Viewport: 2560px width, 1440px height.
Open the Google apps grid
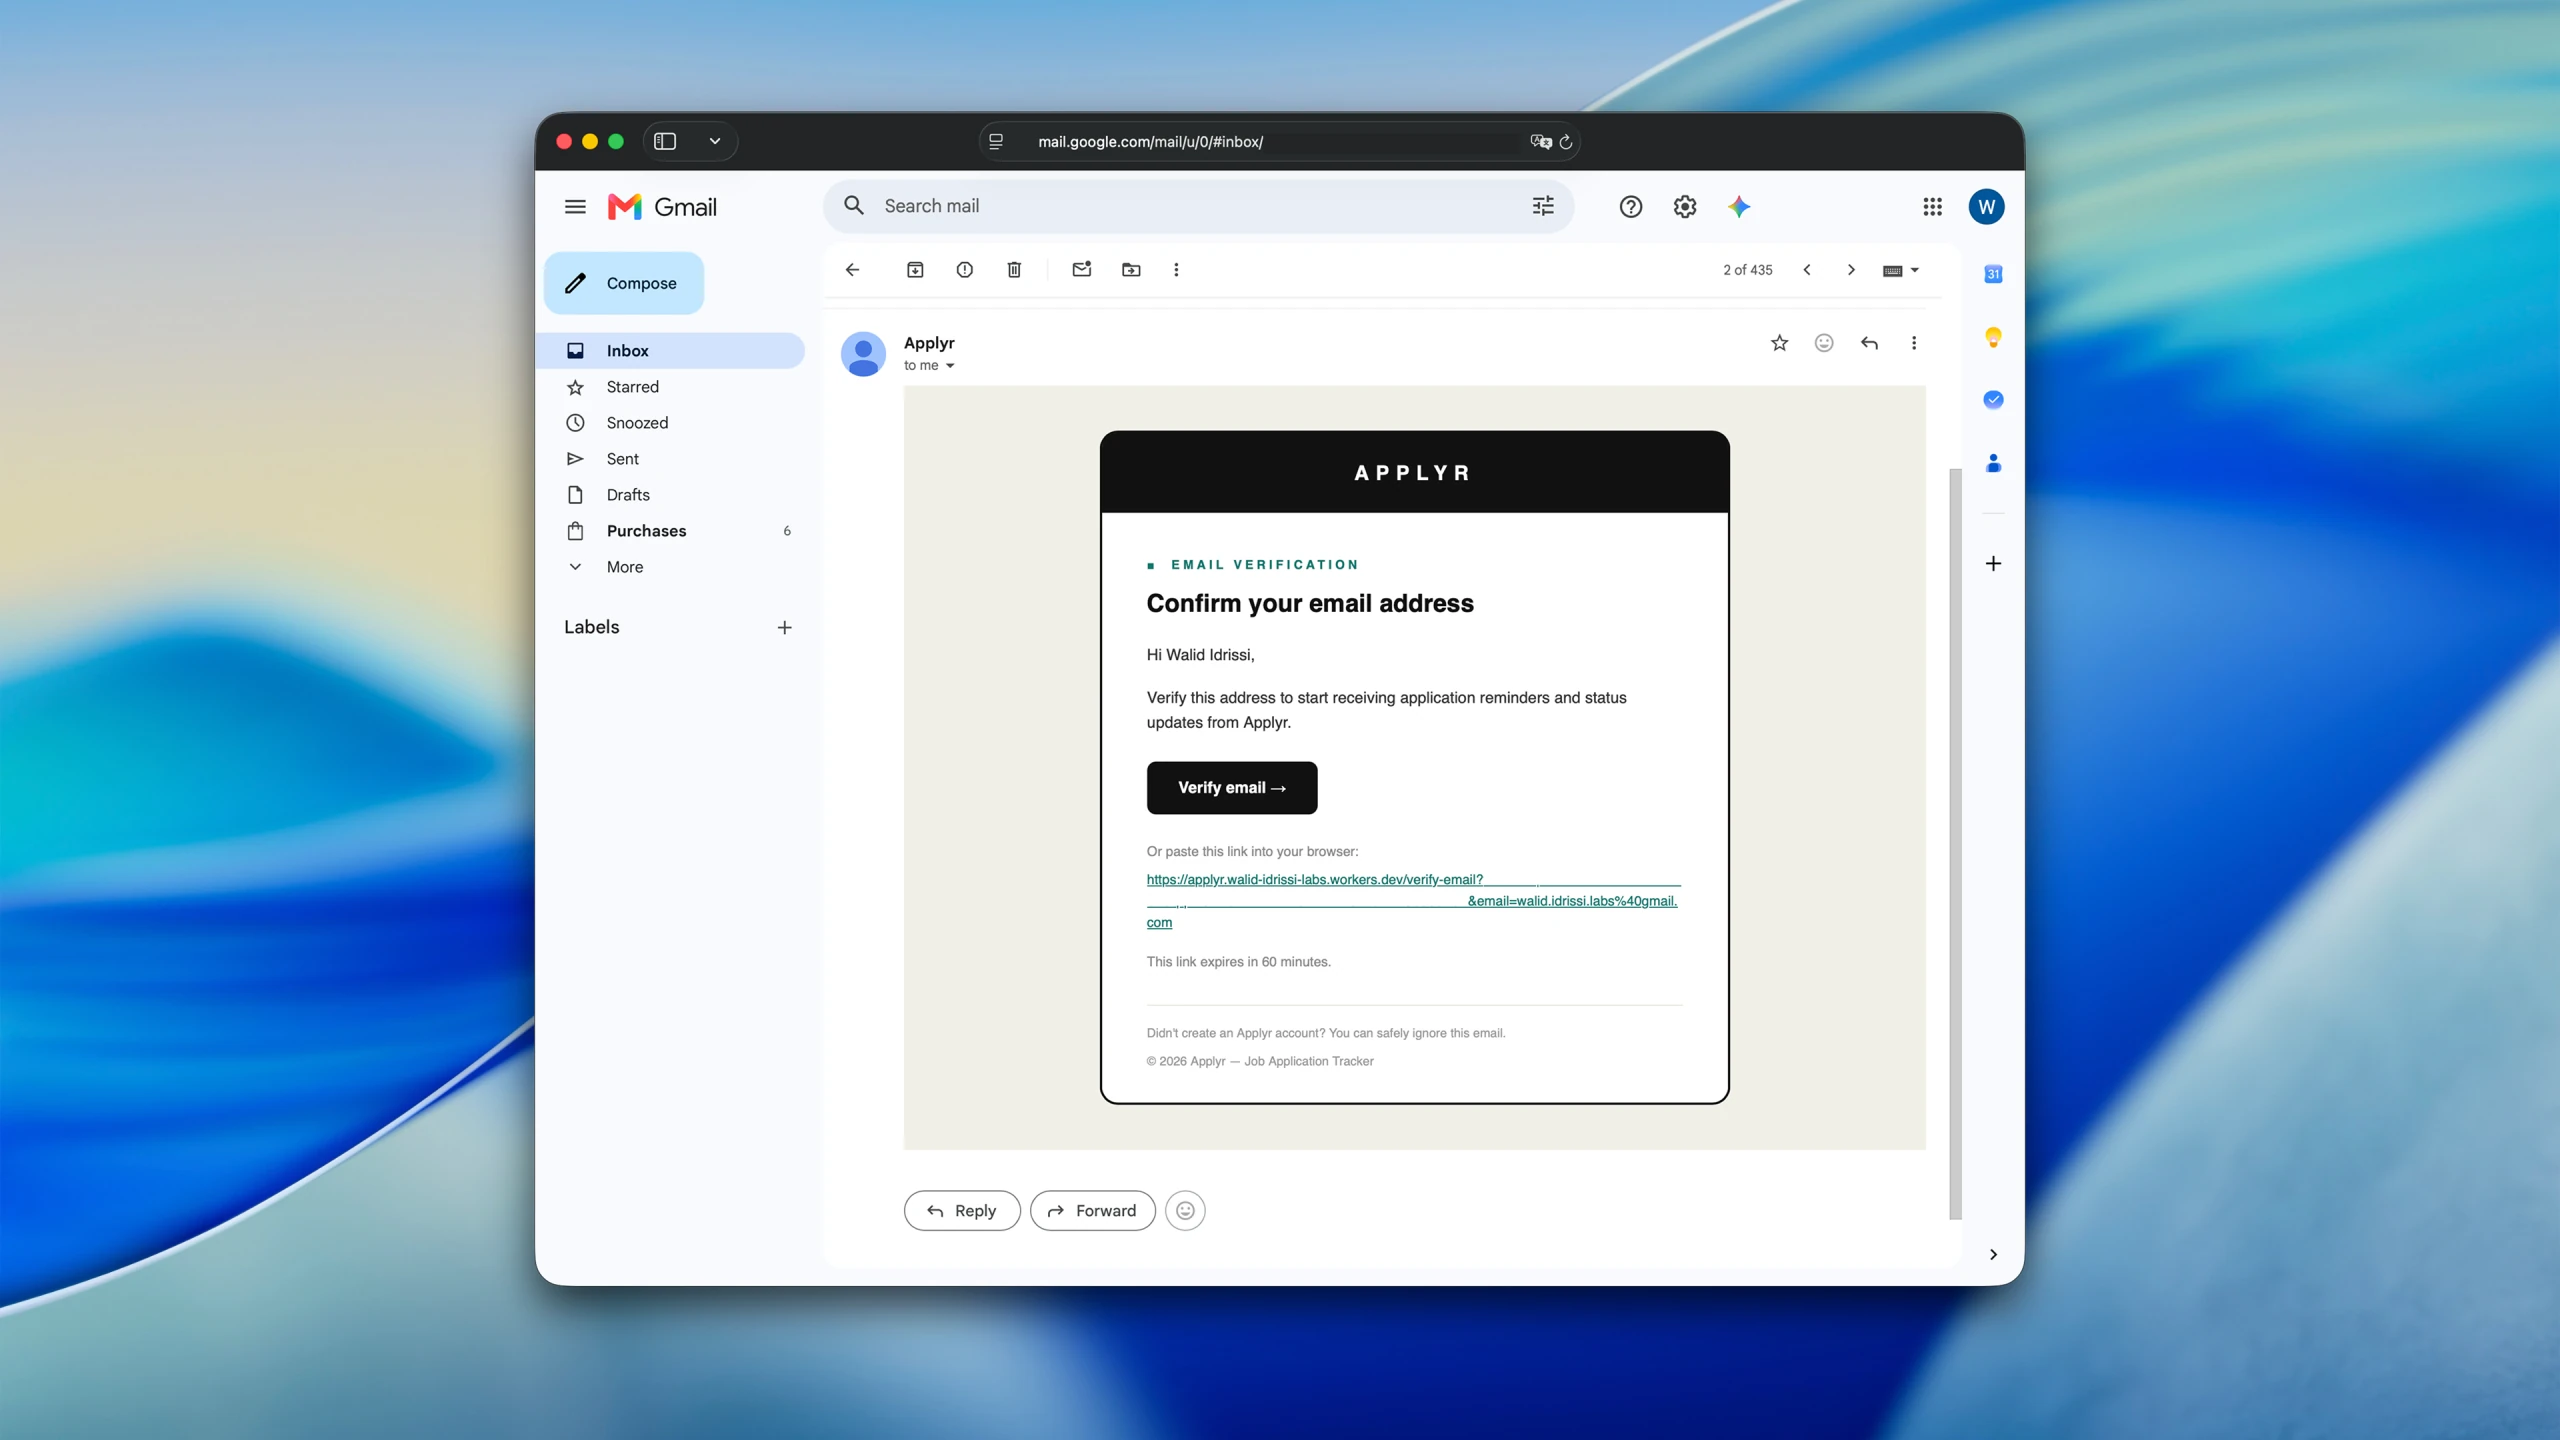coord(1932,207)
